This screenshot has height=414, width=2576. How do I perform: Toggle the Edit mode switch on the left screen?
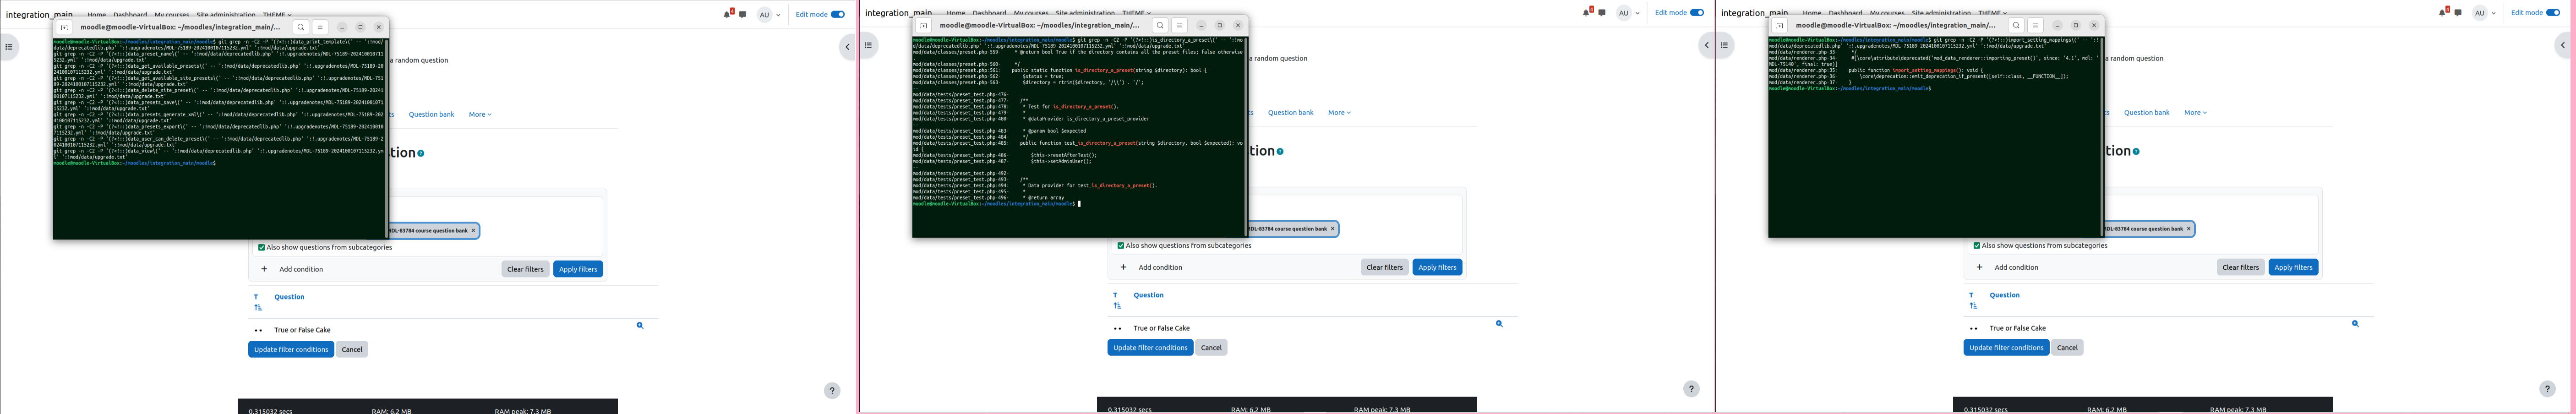838,14
